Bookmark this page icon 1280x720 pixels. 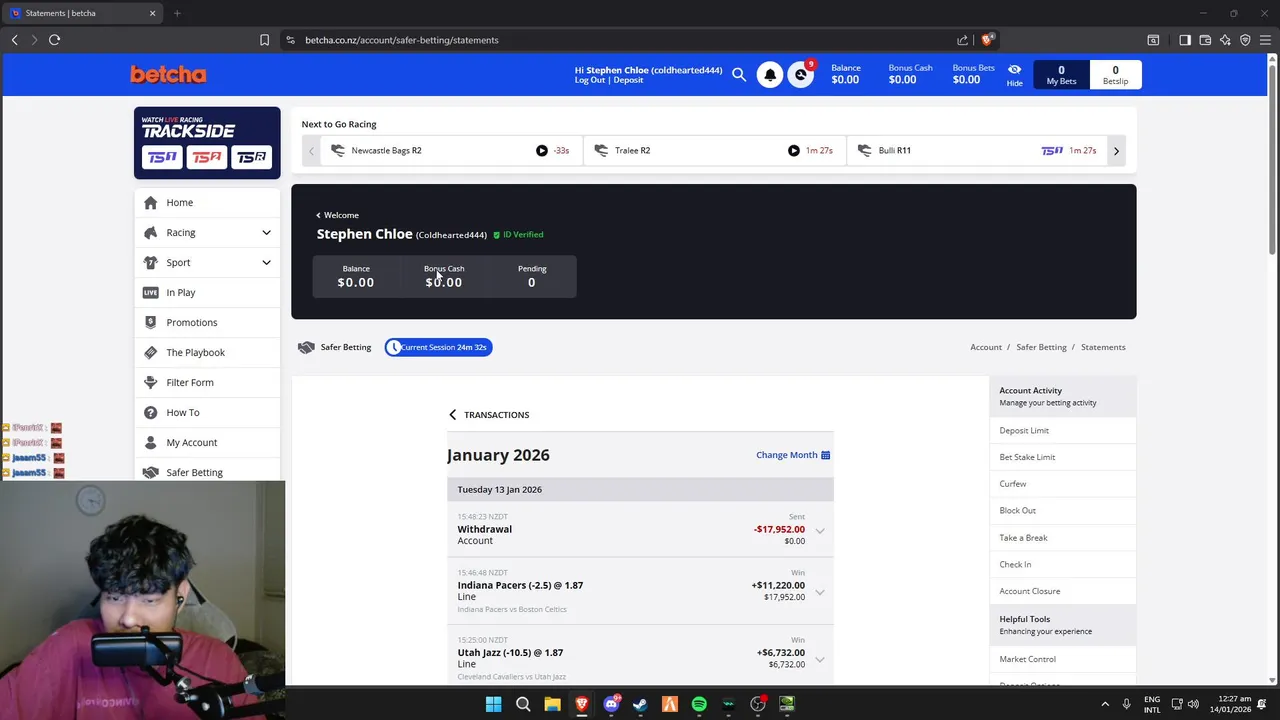(x=264, y=40)
